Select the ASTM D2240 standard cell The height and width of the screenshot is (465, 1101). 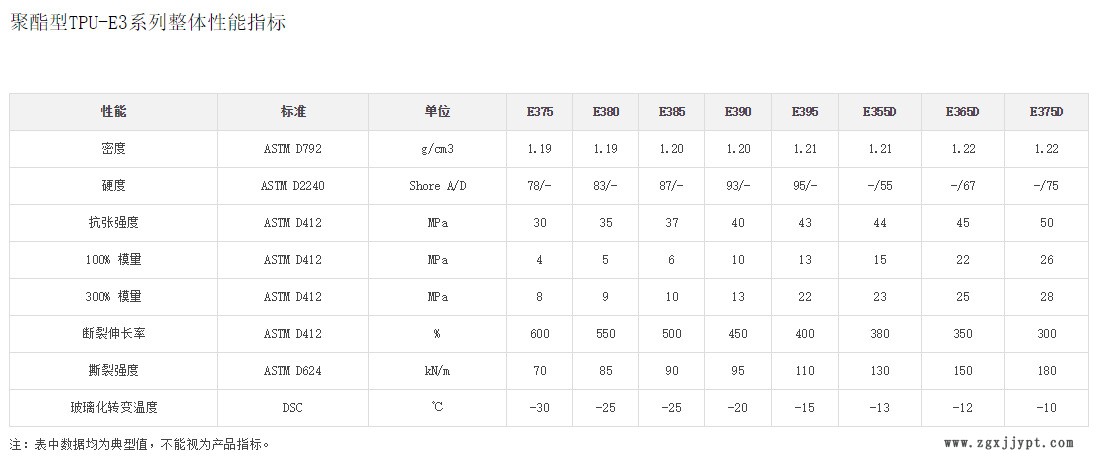pos(292,186)
